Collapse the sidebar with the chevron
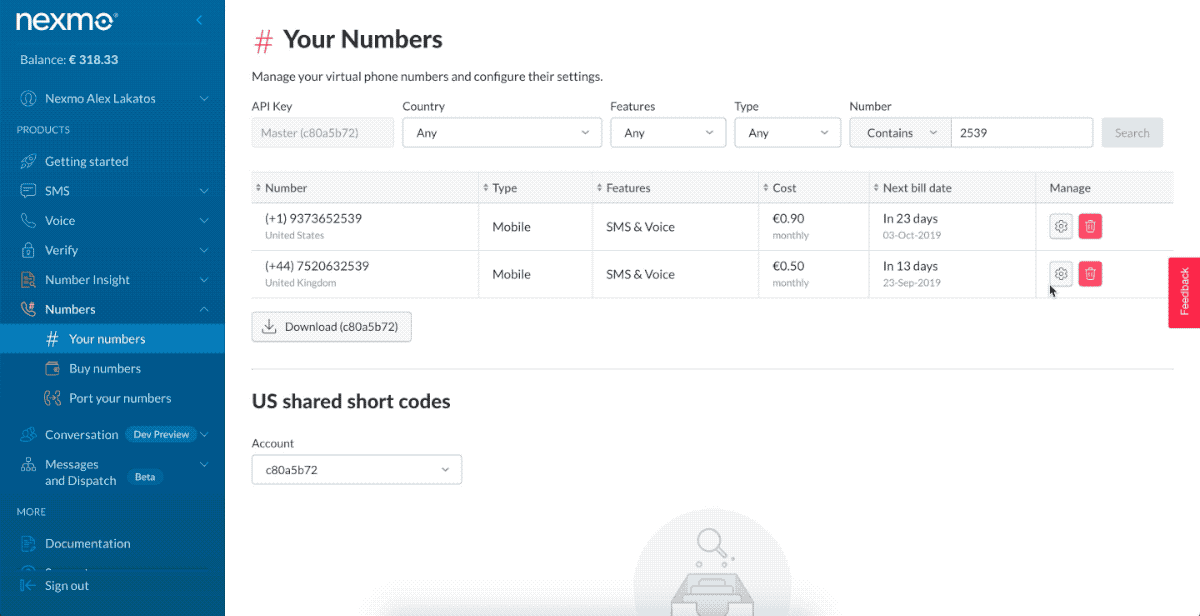This screenshot has height=616, width=1200. point(198,19)
